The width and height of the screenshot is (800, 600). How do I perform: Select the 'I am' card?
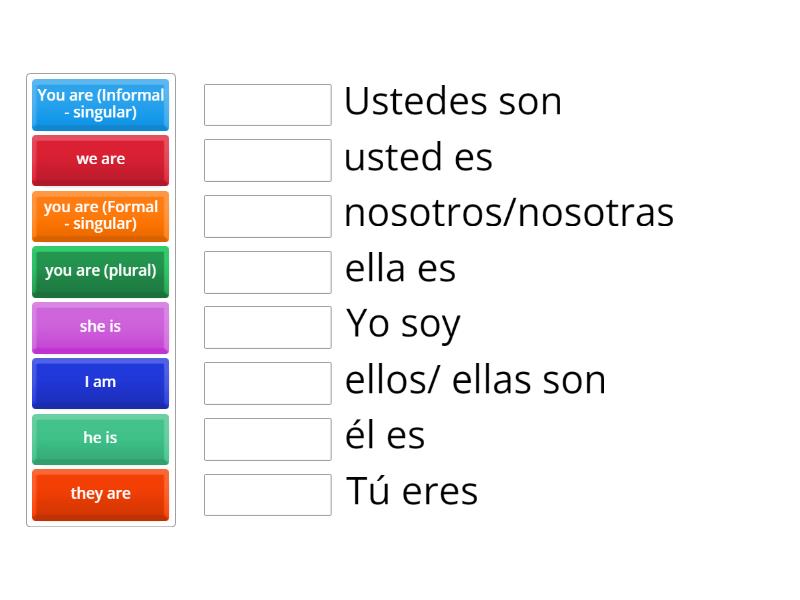click(100, 383)
